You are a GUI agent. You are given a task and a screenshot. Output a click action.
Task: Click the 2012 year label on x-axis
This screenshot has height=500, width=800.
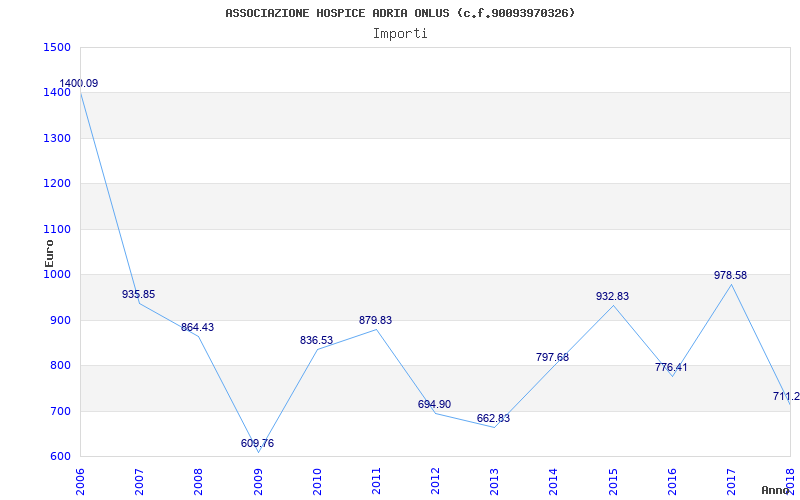pos(435,482)
